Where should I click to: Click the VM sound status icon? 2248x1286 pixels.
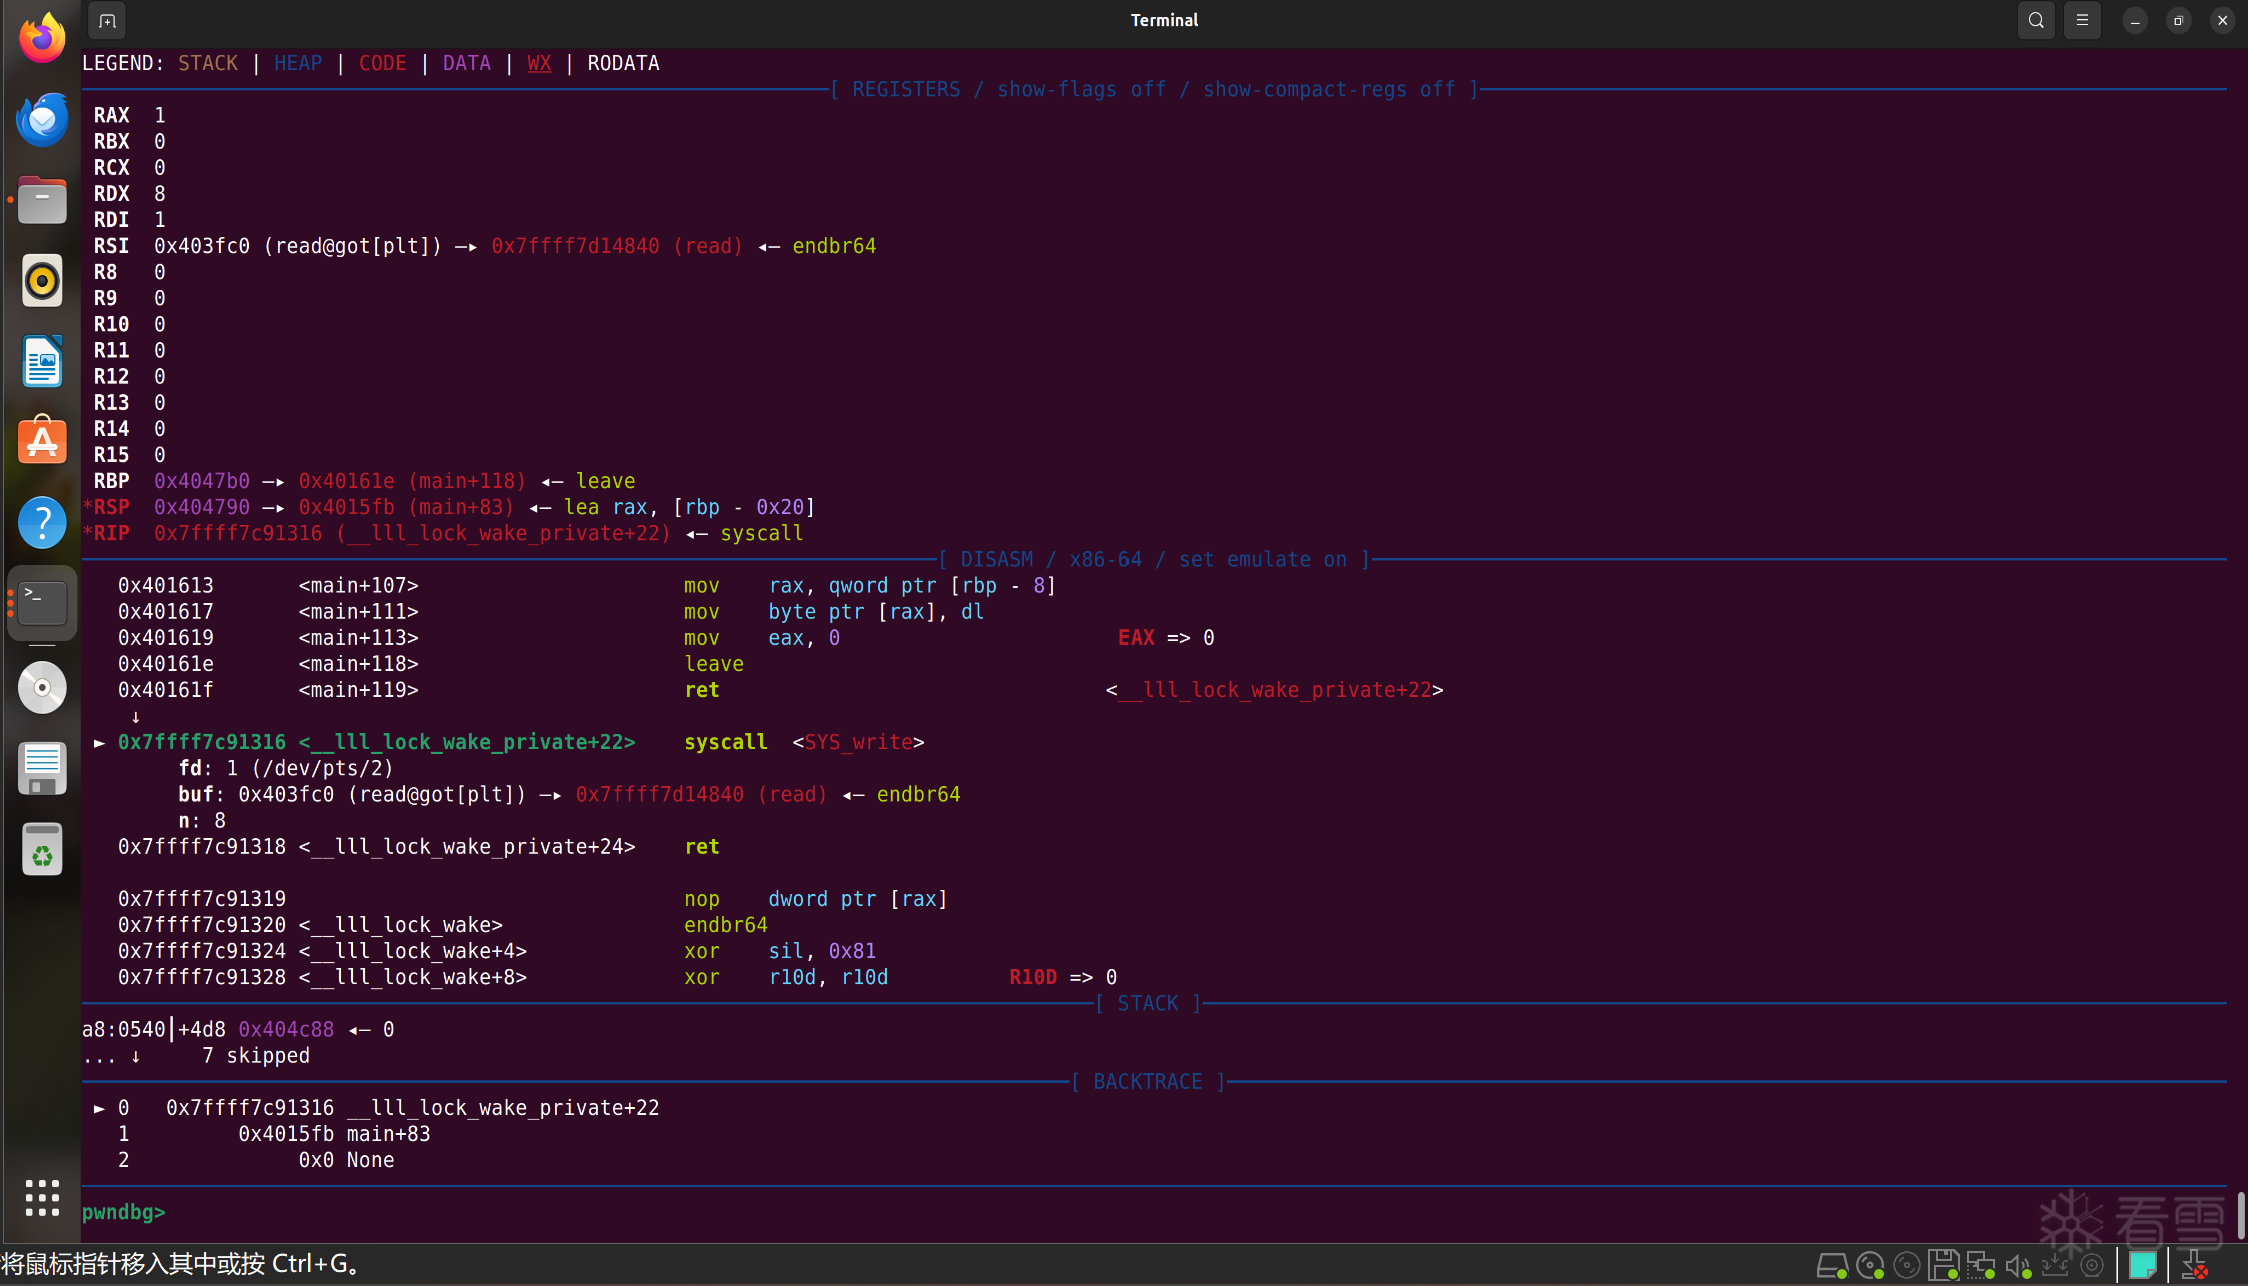click(x=2017, y=1266)
